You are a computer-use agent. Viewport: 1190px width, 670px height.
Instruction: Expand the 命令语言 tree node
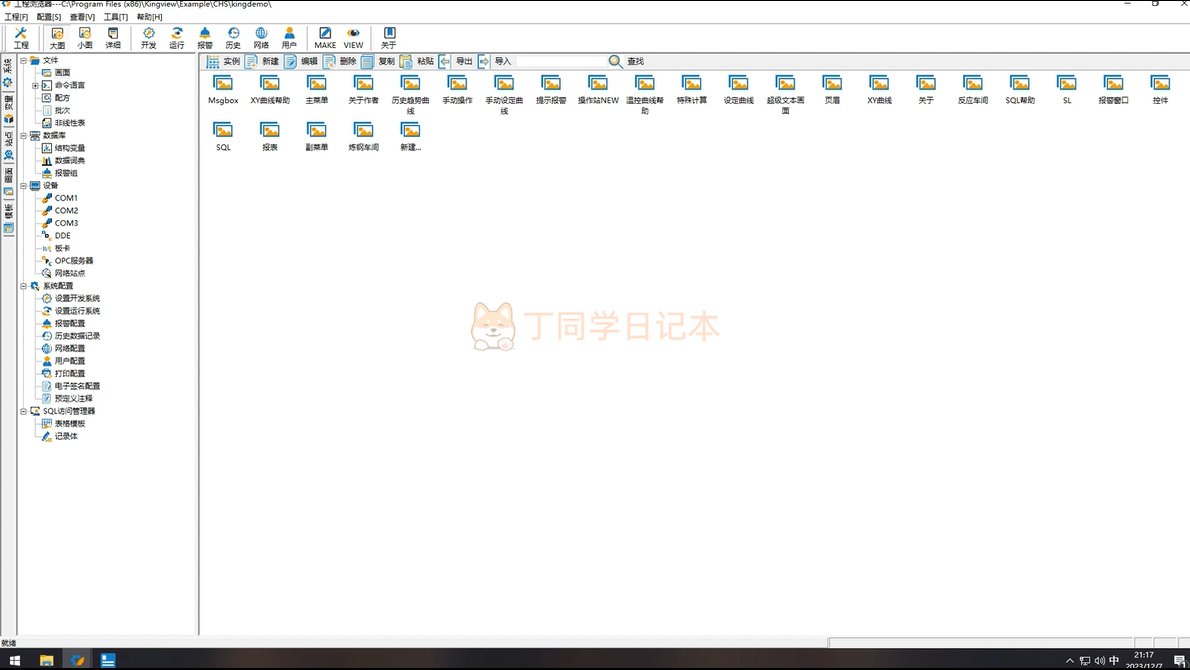click(35, 86)
